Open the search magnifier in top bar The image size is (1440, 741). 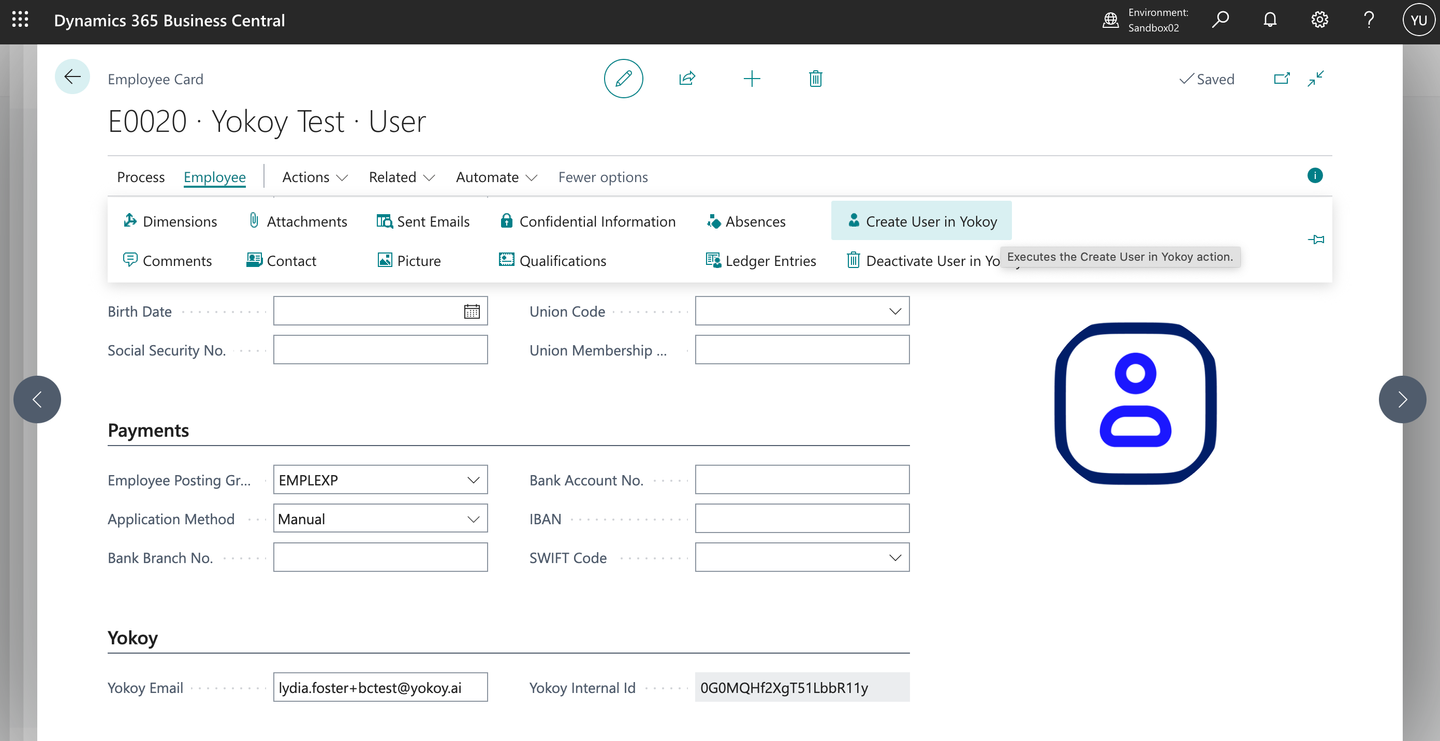[x=1221, y=20]
